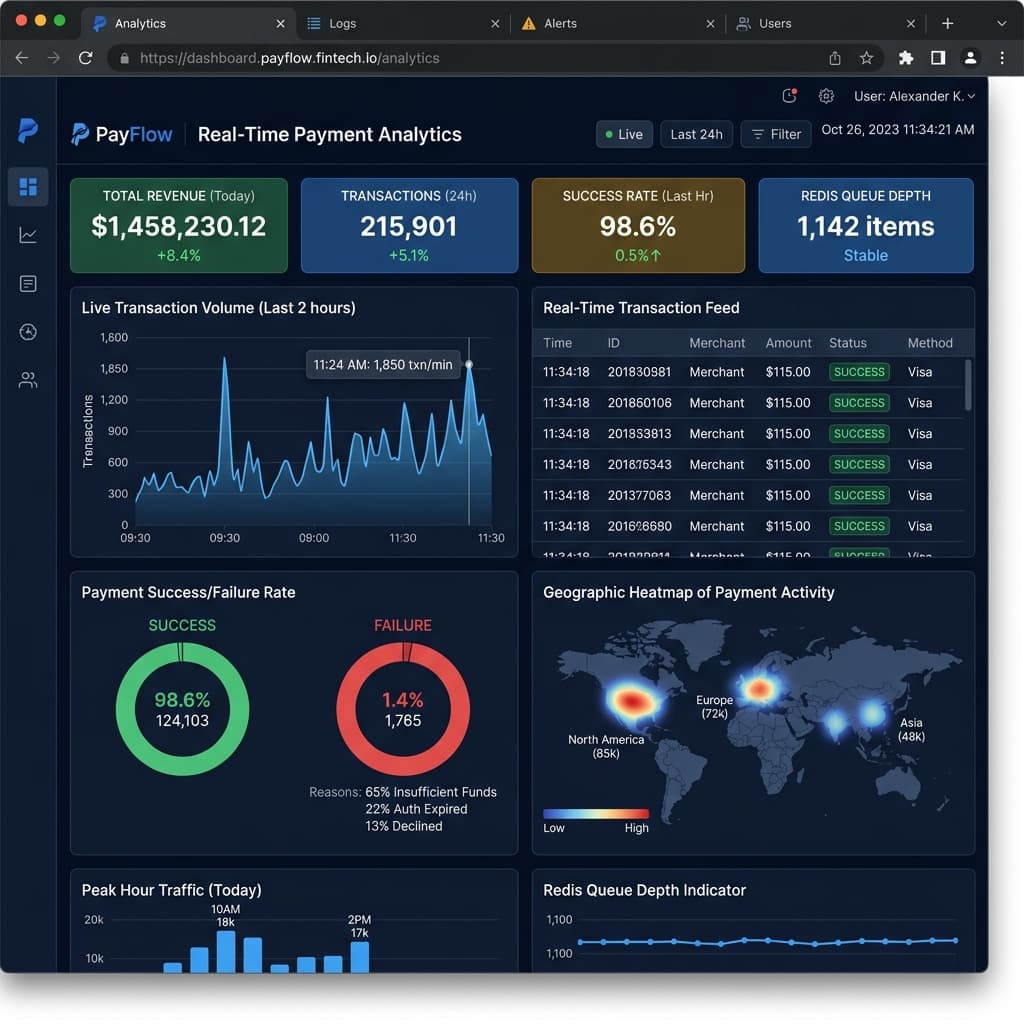This screenshot has height=1024, width=1024.
Task: Open the line chart icon in sidebar
Action: point(28,235)
